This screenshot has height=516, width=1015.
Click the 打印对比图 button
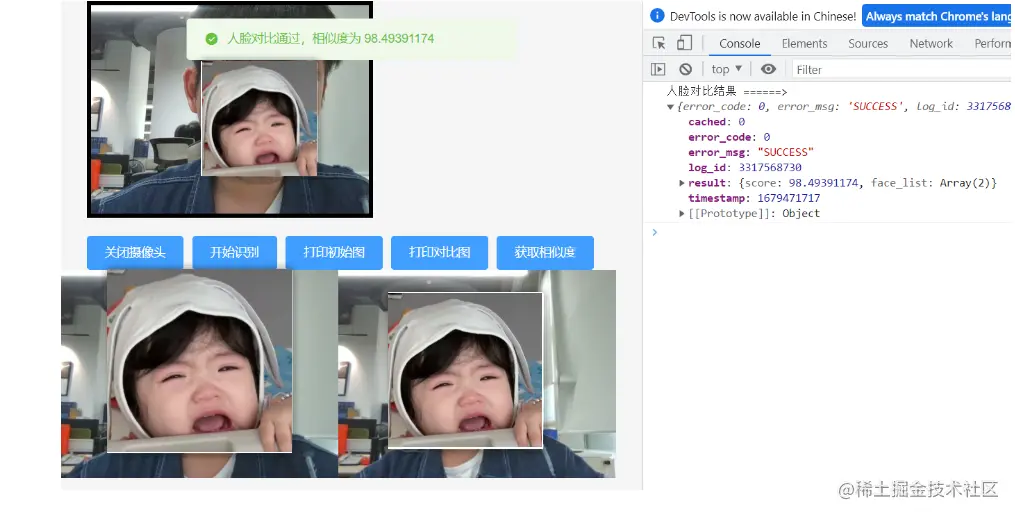point(440,252)
